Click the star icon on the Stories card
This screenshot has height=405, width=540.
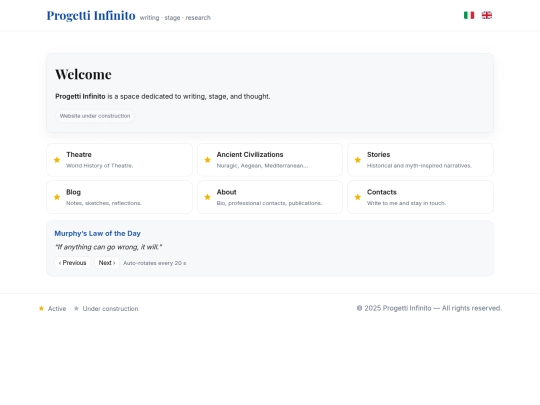pyautogui.click(x=358, y=160)
